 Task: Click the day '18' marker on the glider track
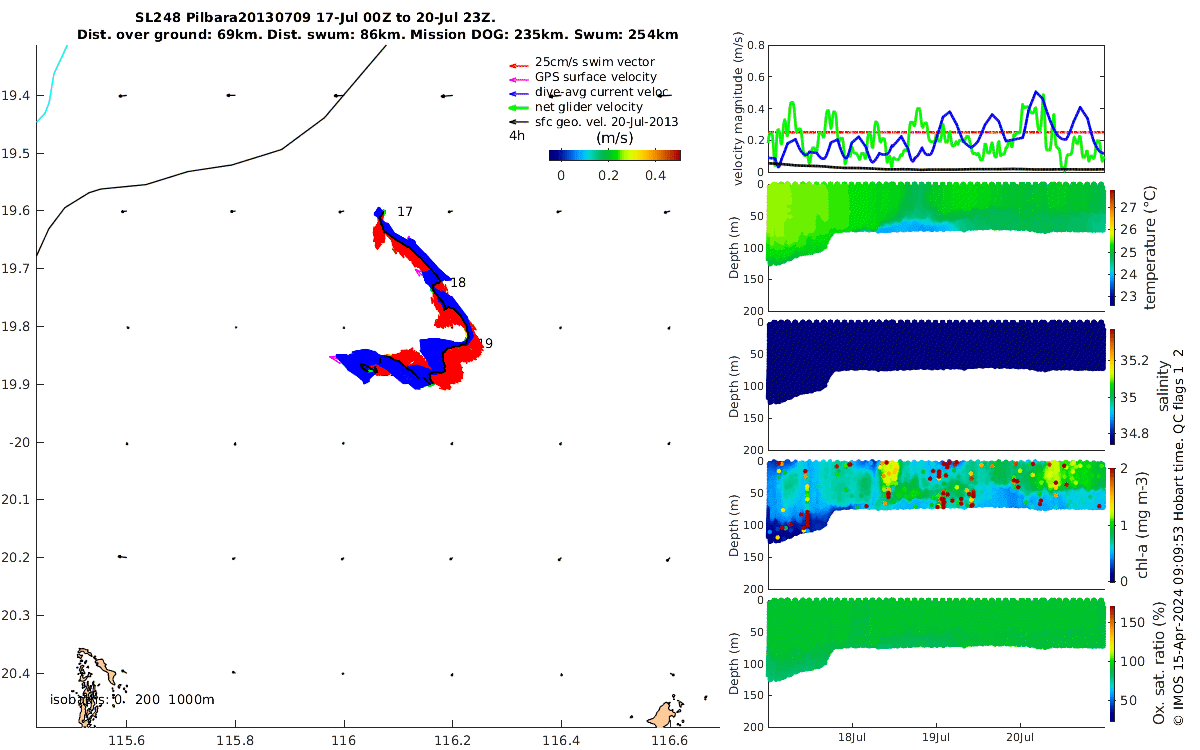tap(458, 283)
